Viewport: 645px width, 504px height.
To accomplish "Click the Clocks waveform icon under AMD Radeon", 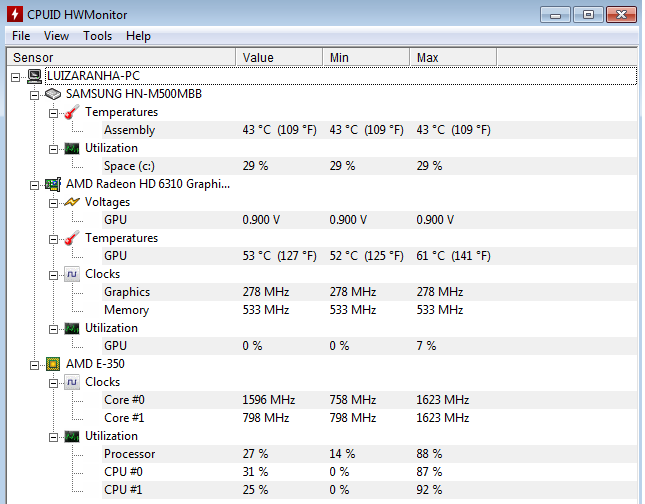I will point(72,274).
